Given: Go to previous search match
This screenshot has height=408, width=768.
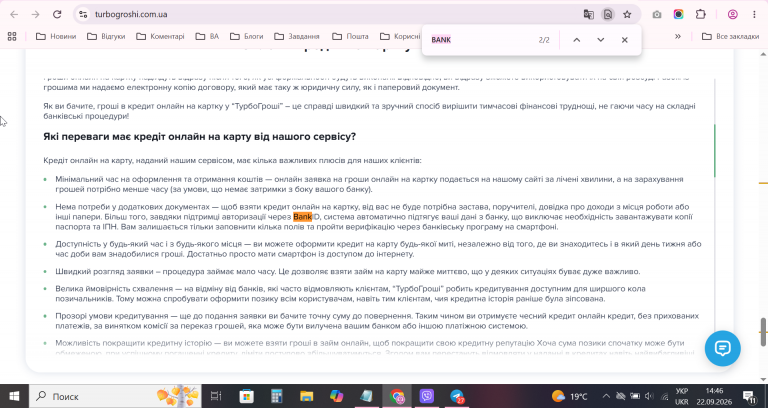Looking at the screenshot, I should click(576, 40).
